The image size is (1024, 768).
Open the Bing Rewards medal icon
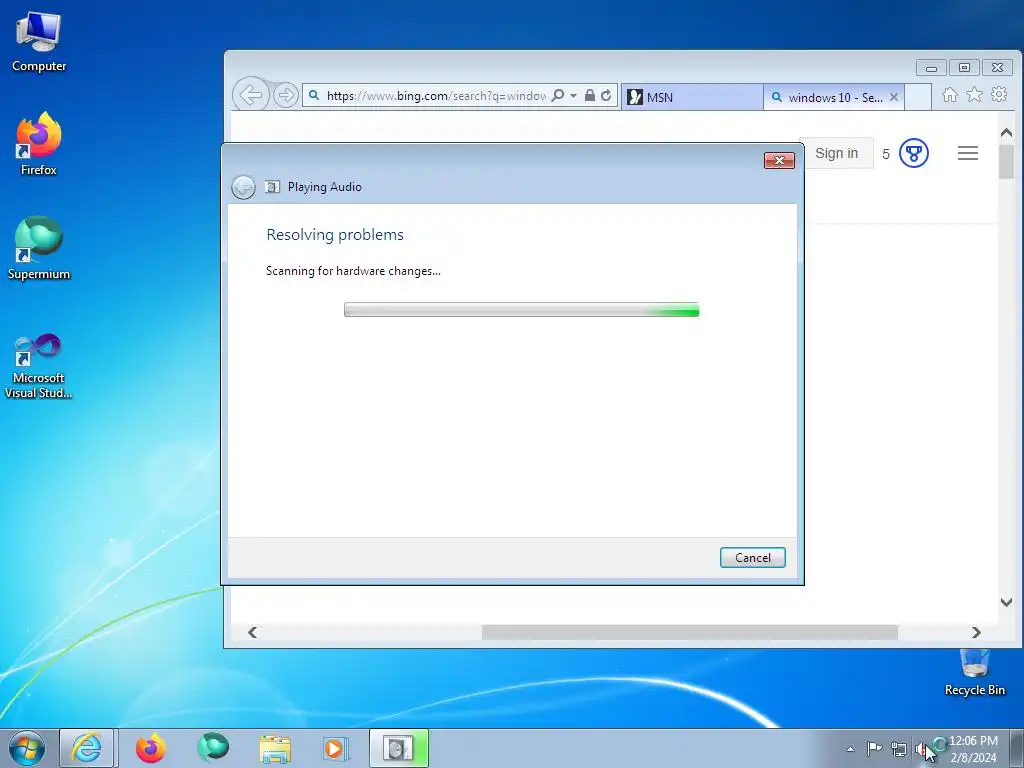914,153
